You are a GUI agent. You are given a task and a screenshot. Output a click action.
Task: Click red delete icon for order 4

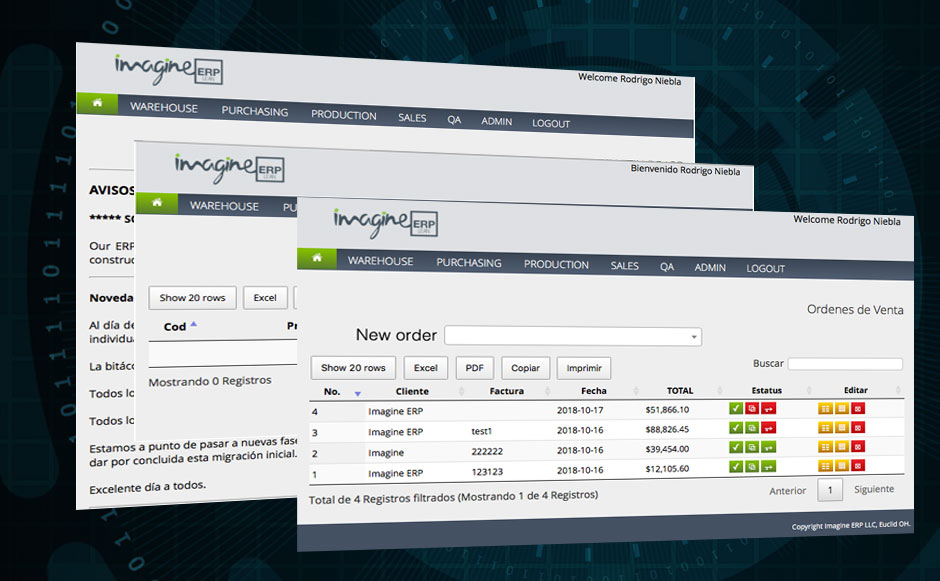coord(858,408)
